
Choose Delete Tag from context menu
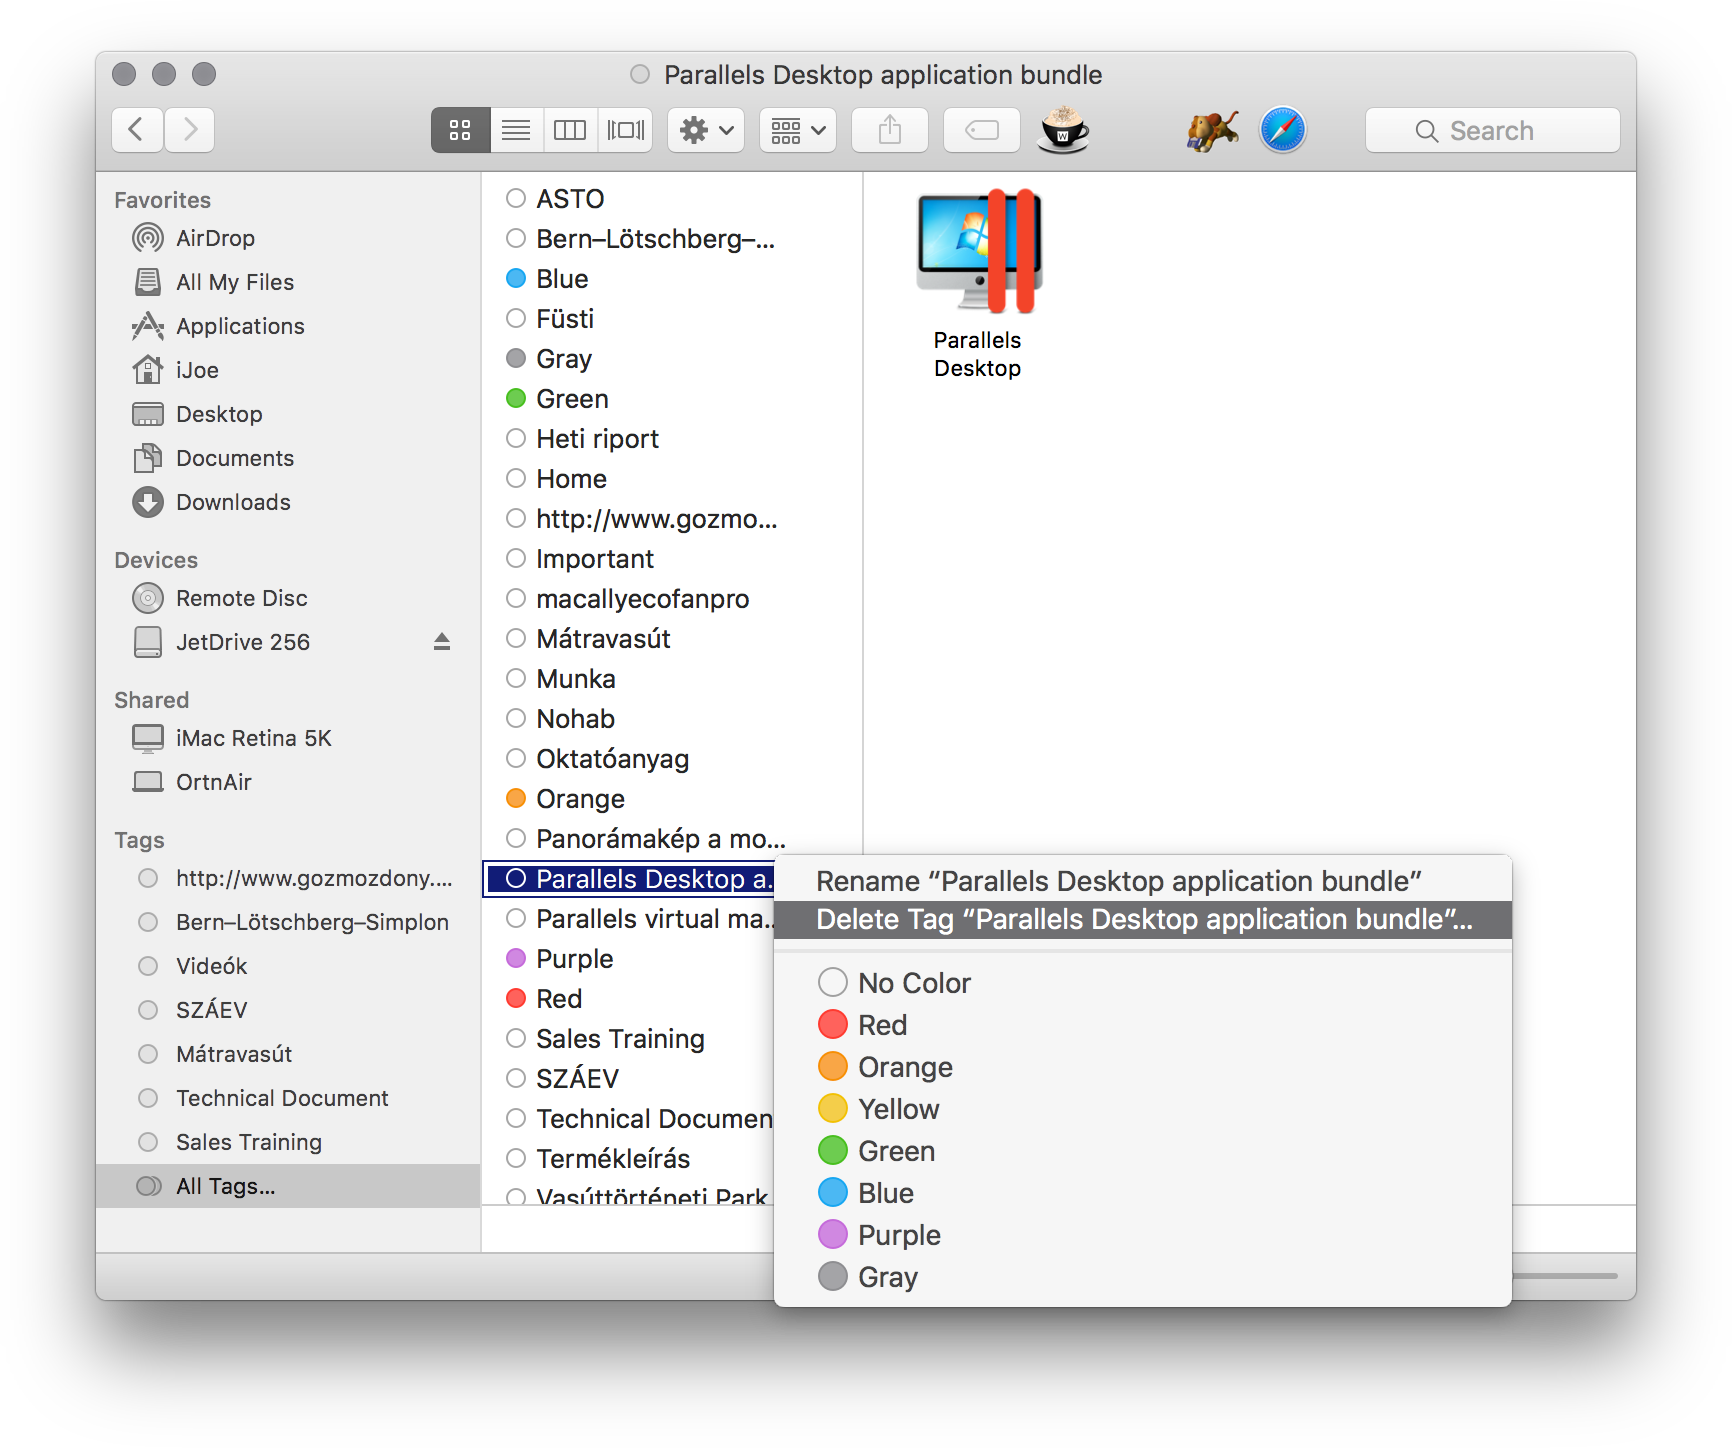[1143, 920]
